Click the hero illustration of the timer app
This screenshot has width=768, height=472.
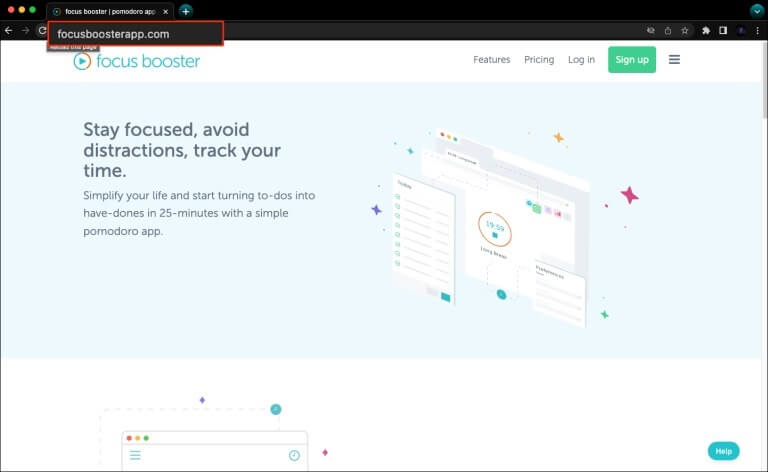pyautogui.click(x=504, y=228)
